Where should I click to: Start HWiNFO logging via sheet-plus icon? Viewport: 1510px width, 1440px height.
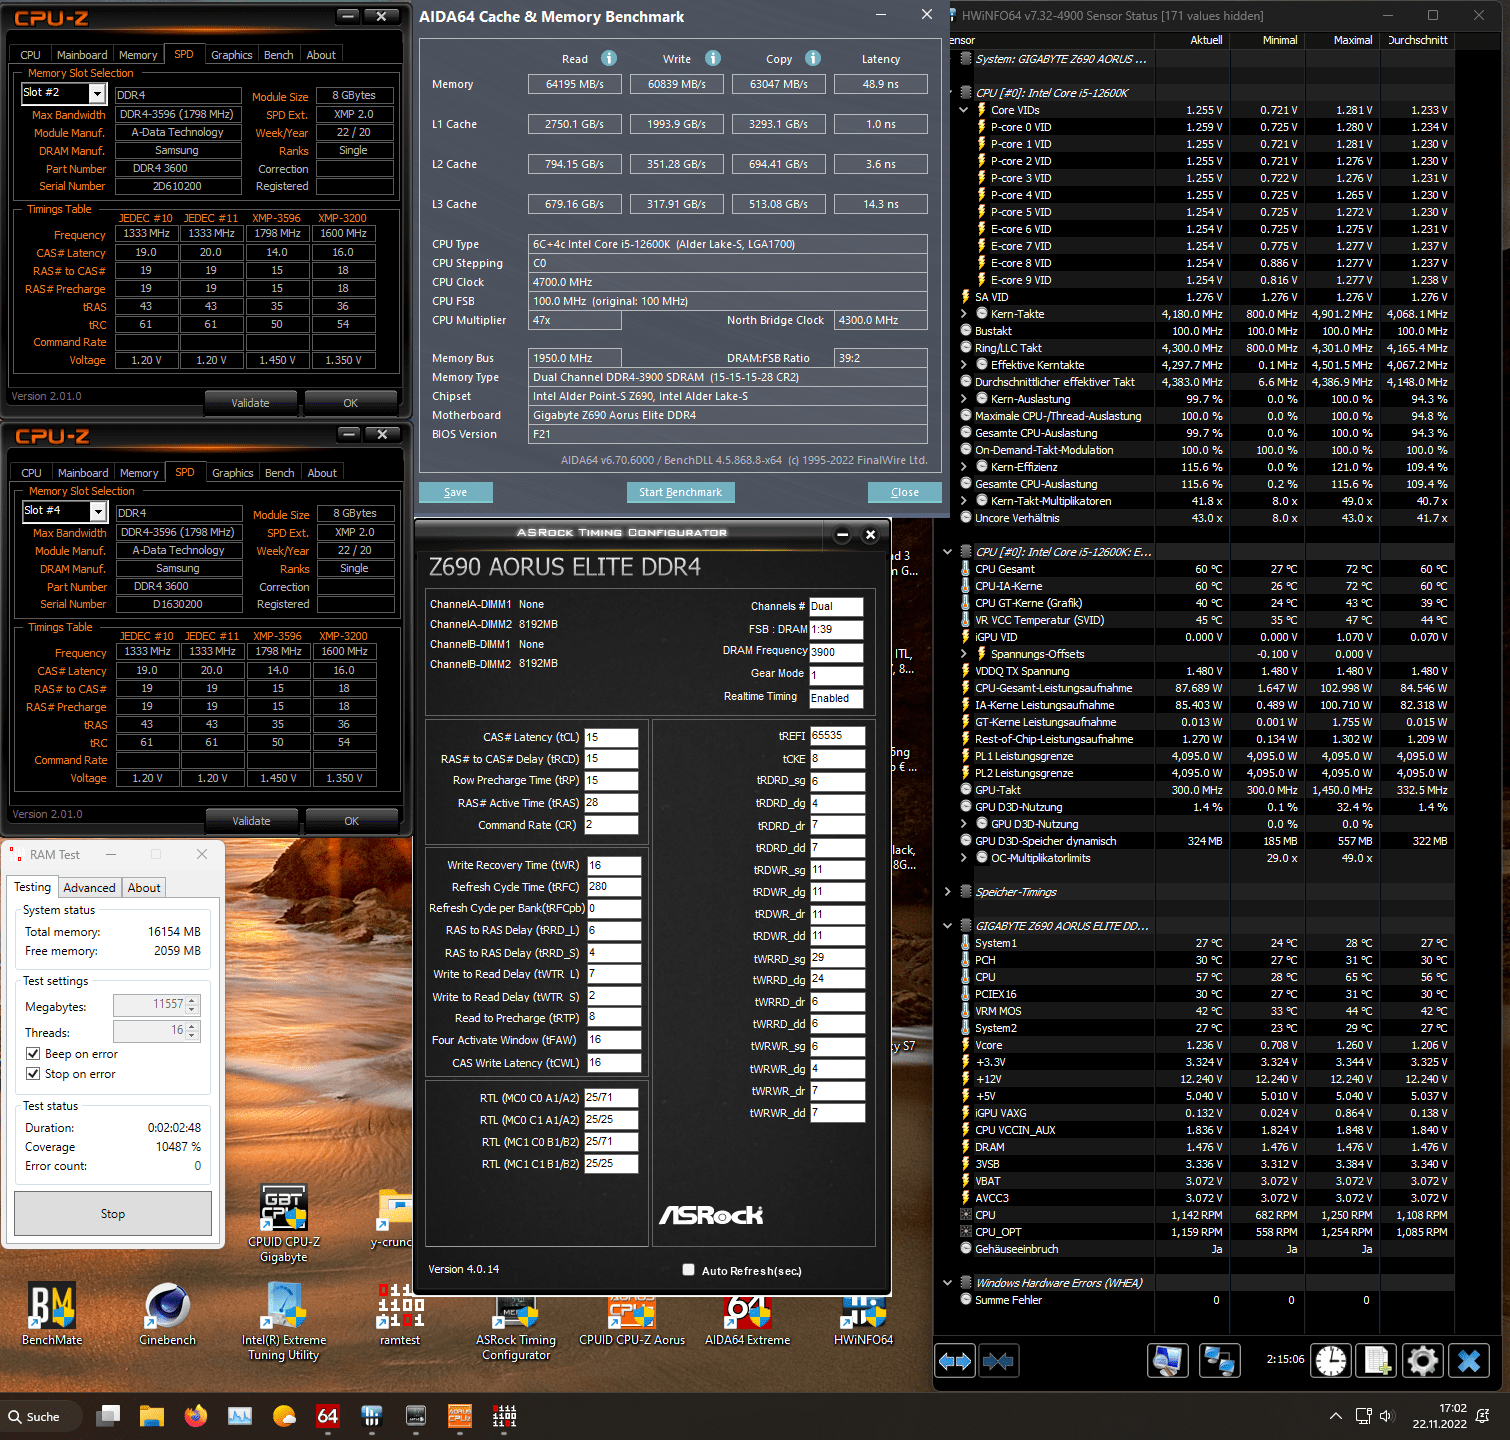point(1377,1361)
